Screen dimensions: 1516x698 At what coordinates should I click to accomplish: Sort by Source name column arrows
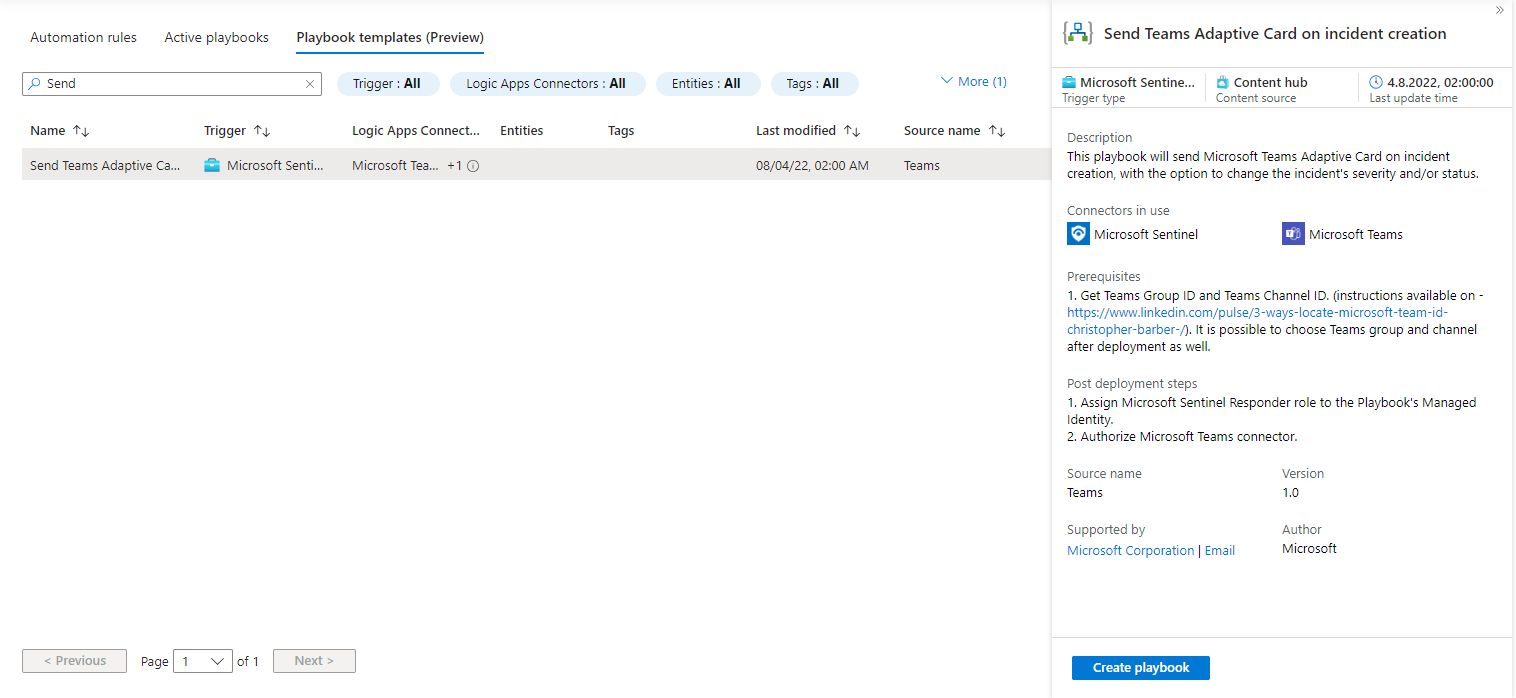click(997, 131)
